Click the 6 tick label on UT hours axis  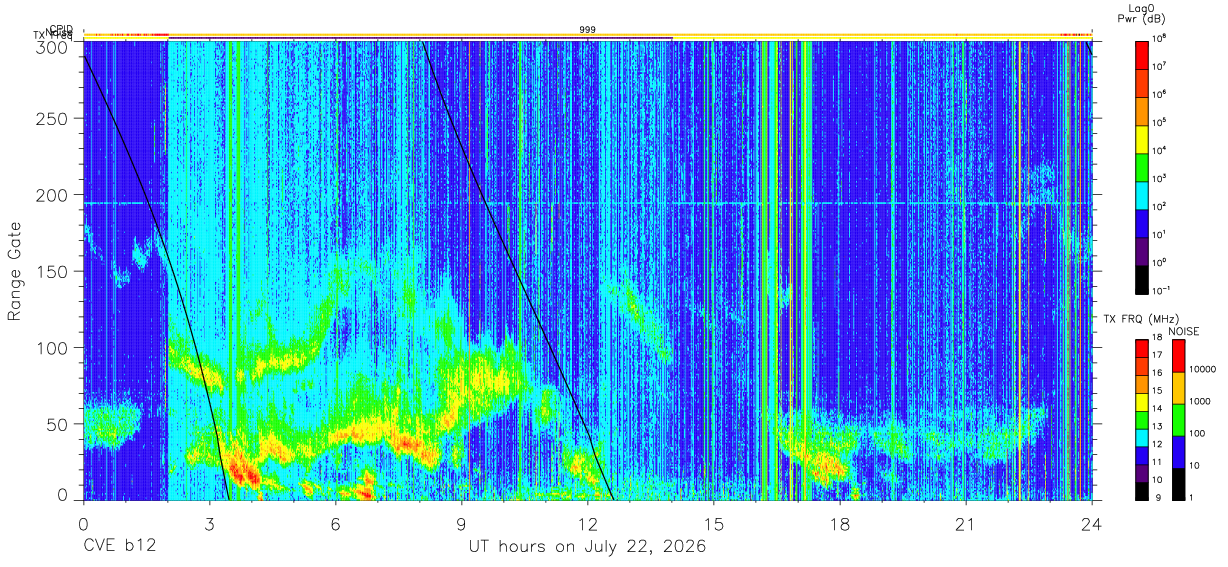pyautogui.click(x=335, y=523)
